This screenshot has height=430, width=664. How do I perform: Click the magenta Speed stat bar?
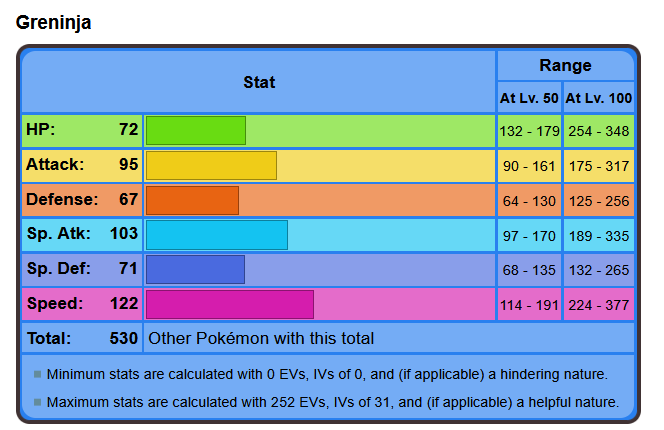[x=230, y=304]
